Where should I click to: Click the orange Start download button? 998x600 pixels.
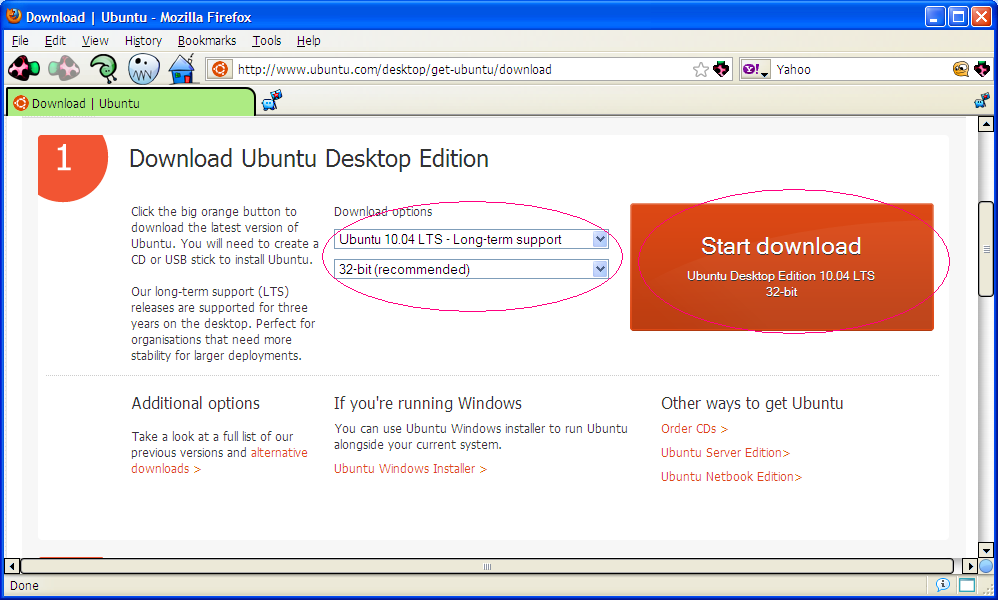click(x=781, y=266)
